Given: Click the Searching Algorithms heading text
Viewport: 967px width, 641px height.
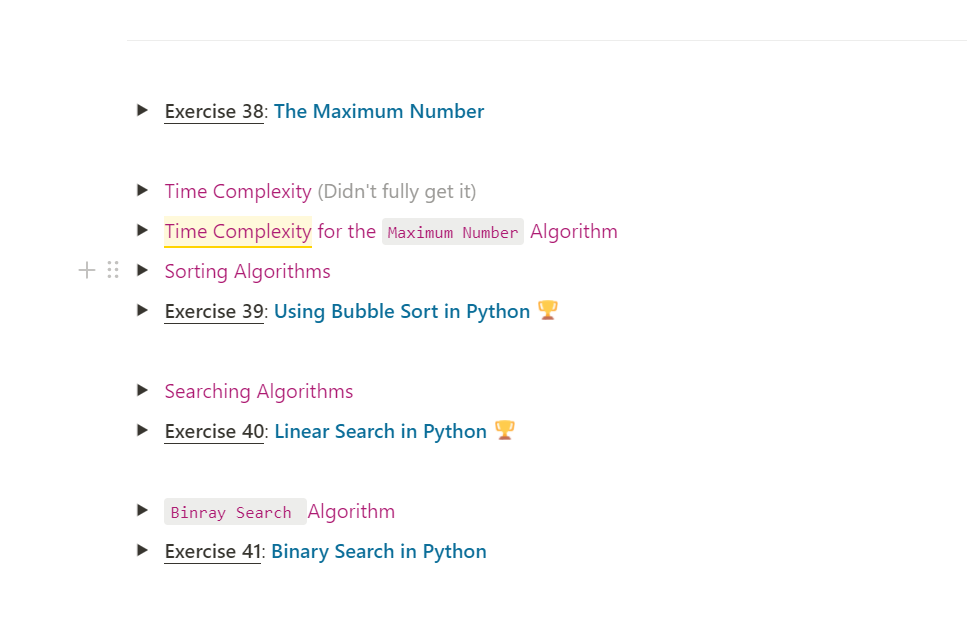Looking at the screenshot, I should [258, 391].
